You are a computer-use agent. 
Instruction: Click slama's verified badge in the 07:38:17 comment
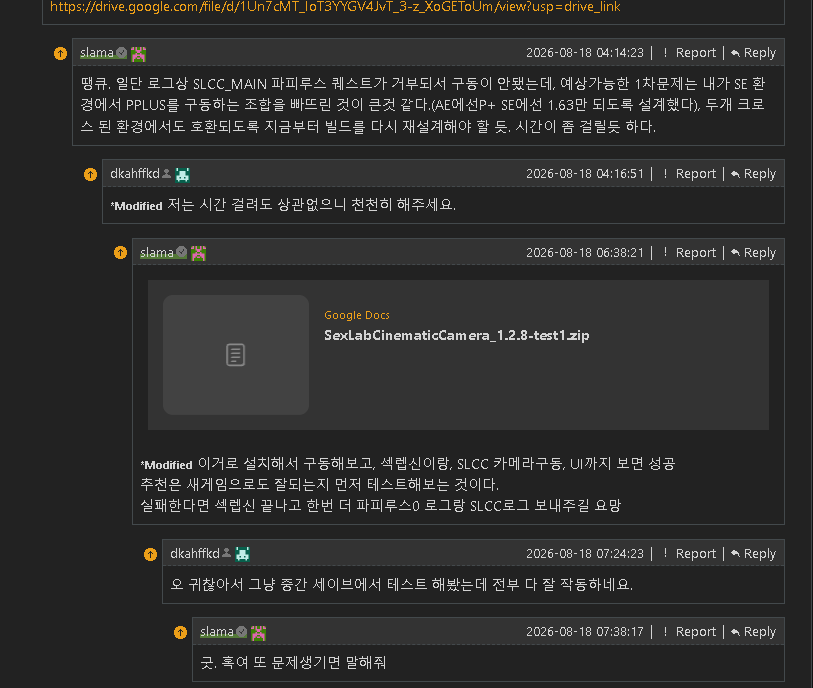[242, 631]
